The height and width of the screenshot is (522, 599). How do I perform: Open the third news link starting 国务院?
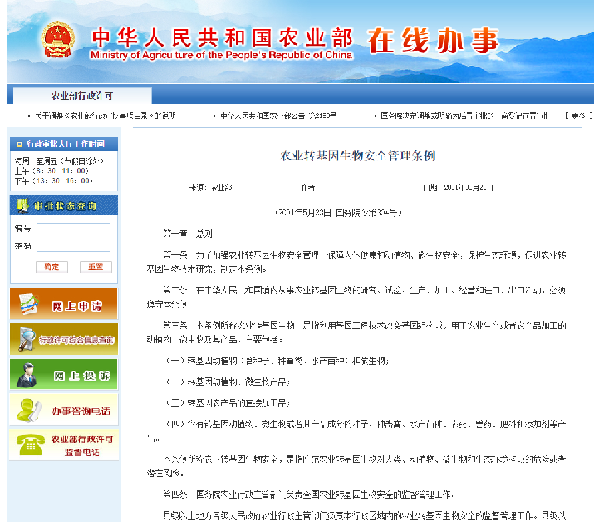[464, 115]
